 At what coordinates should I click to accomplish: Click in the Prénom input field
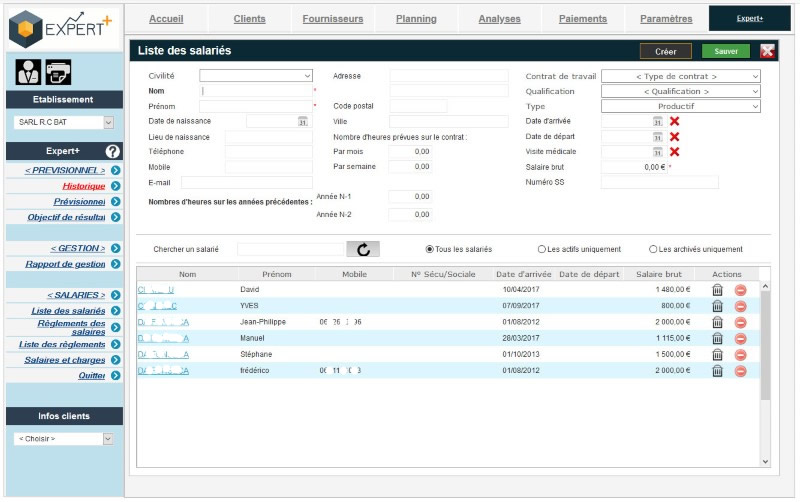tap(256, 107)
